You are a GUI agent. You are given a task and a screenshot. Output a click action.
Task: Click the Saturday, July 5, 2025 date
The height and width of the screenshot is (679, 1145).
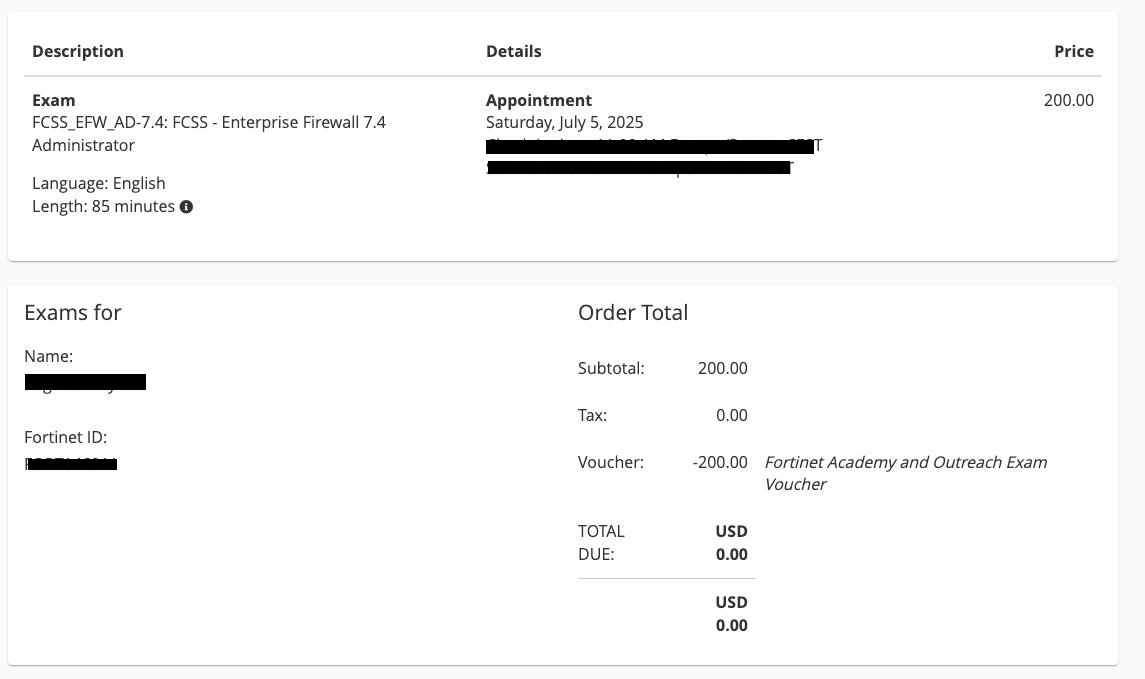coord(564,122)
